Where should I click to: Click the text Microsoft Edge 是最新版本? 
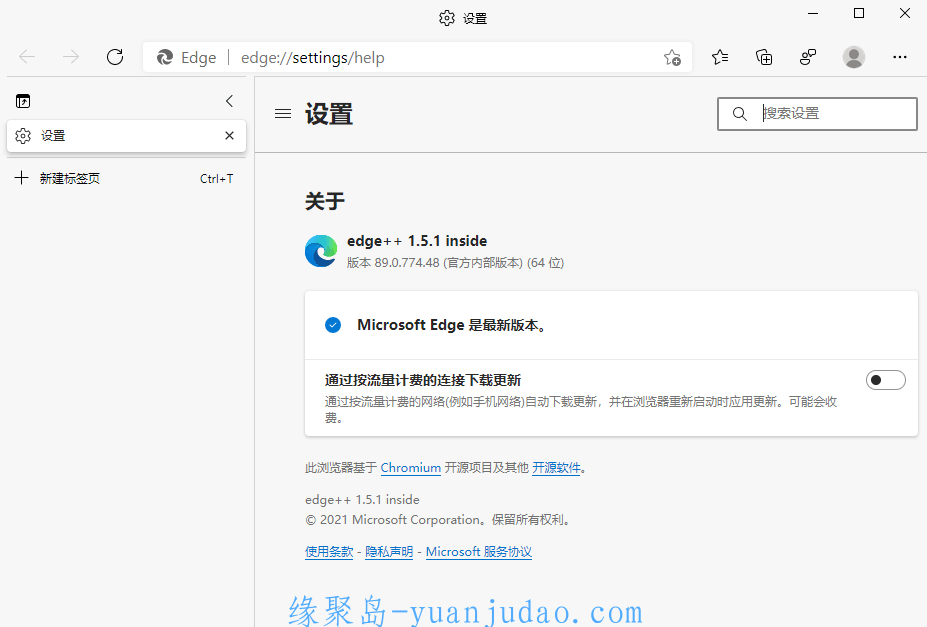[451, 325]
